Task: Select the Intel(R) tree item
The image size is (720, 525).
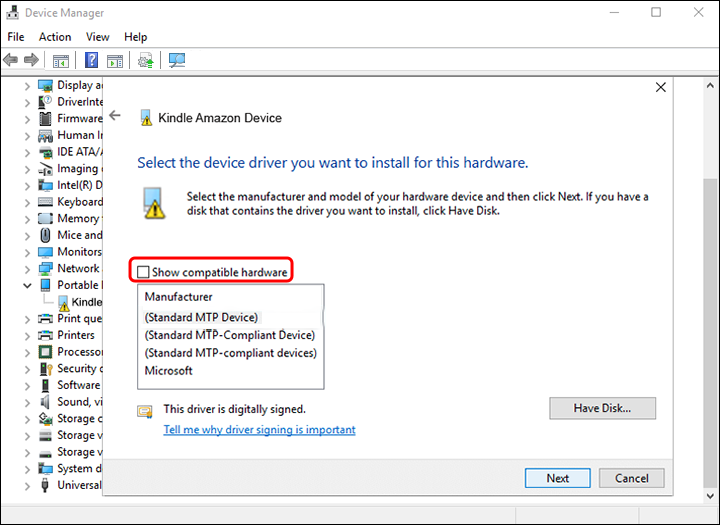Action: 79,185
